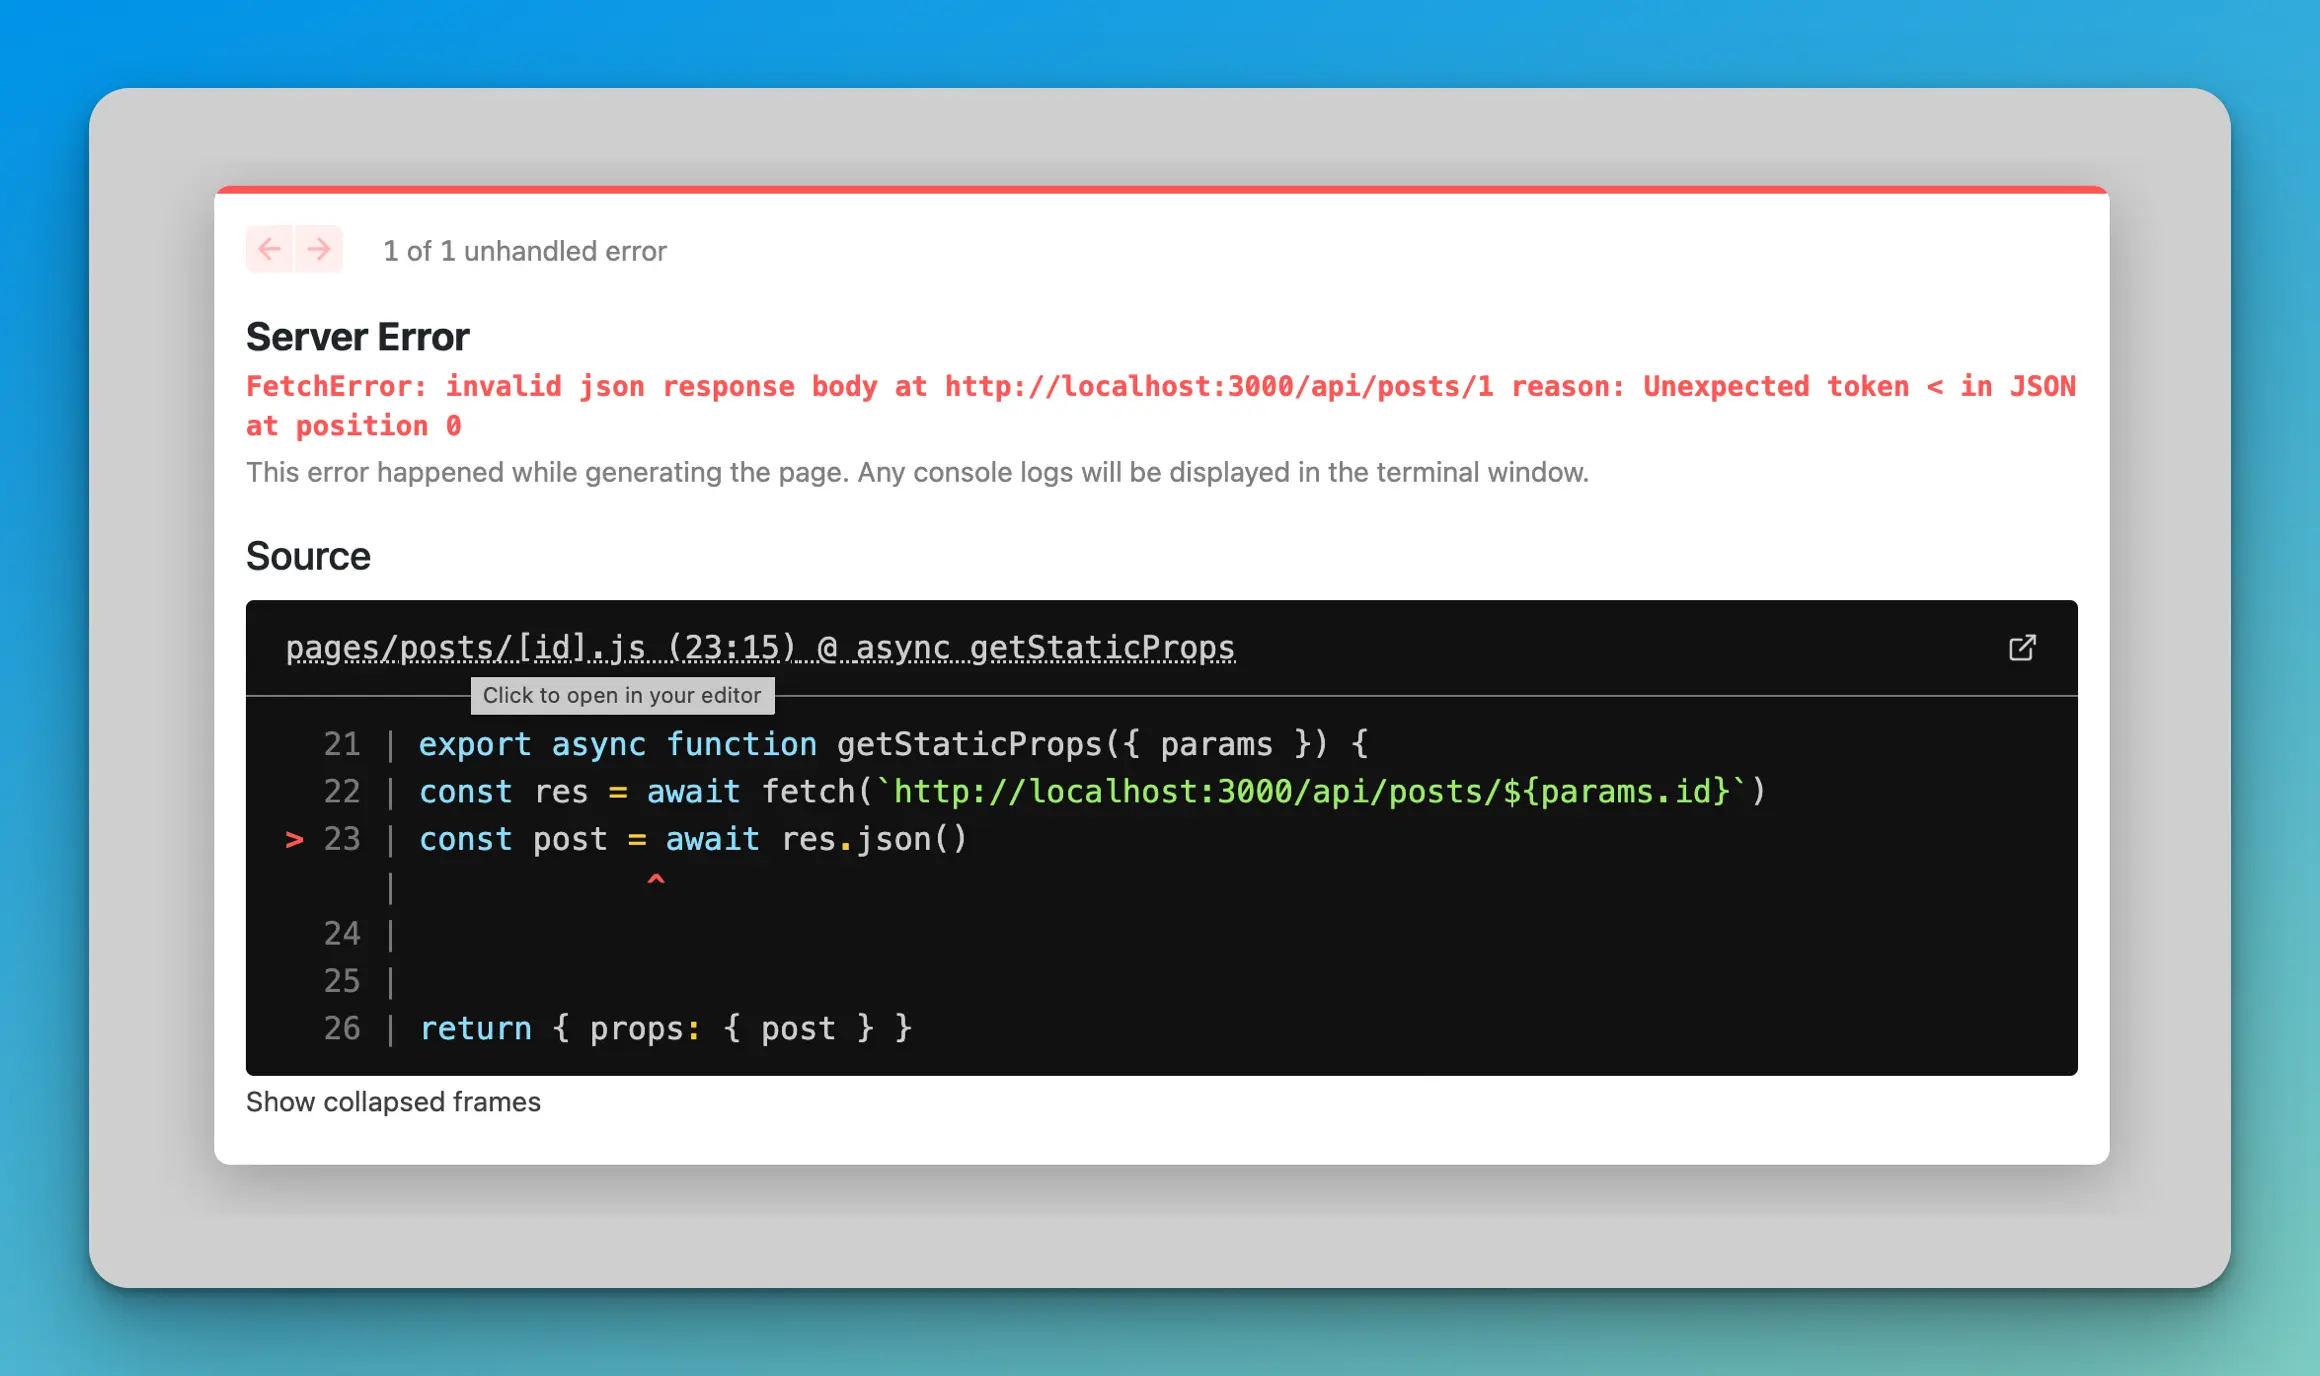Select the red highlighted error text
This screenshot has height=1376, width=2320.
tap(1159, 406)
